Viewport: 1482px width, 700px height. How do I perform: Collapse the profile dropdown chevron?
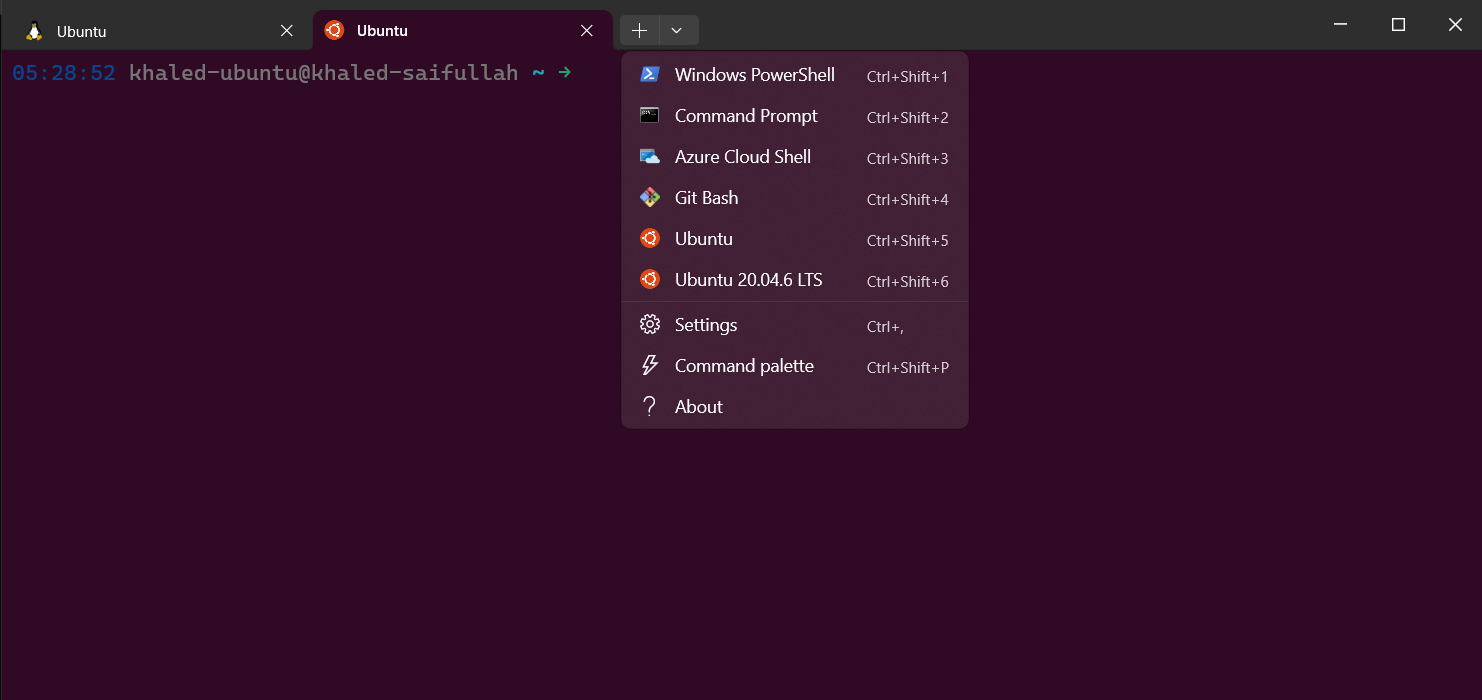pyautogui.click(x=678, y=30)
